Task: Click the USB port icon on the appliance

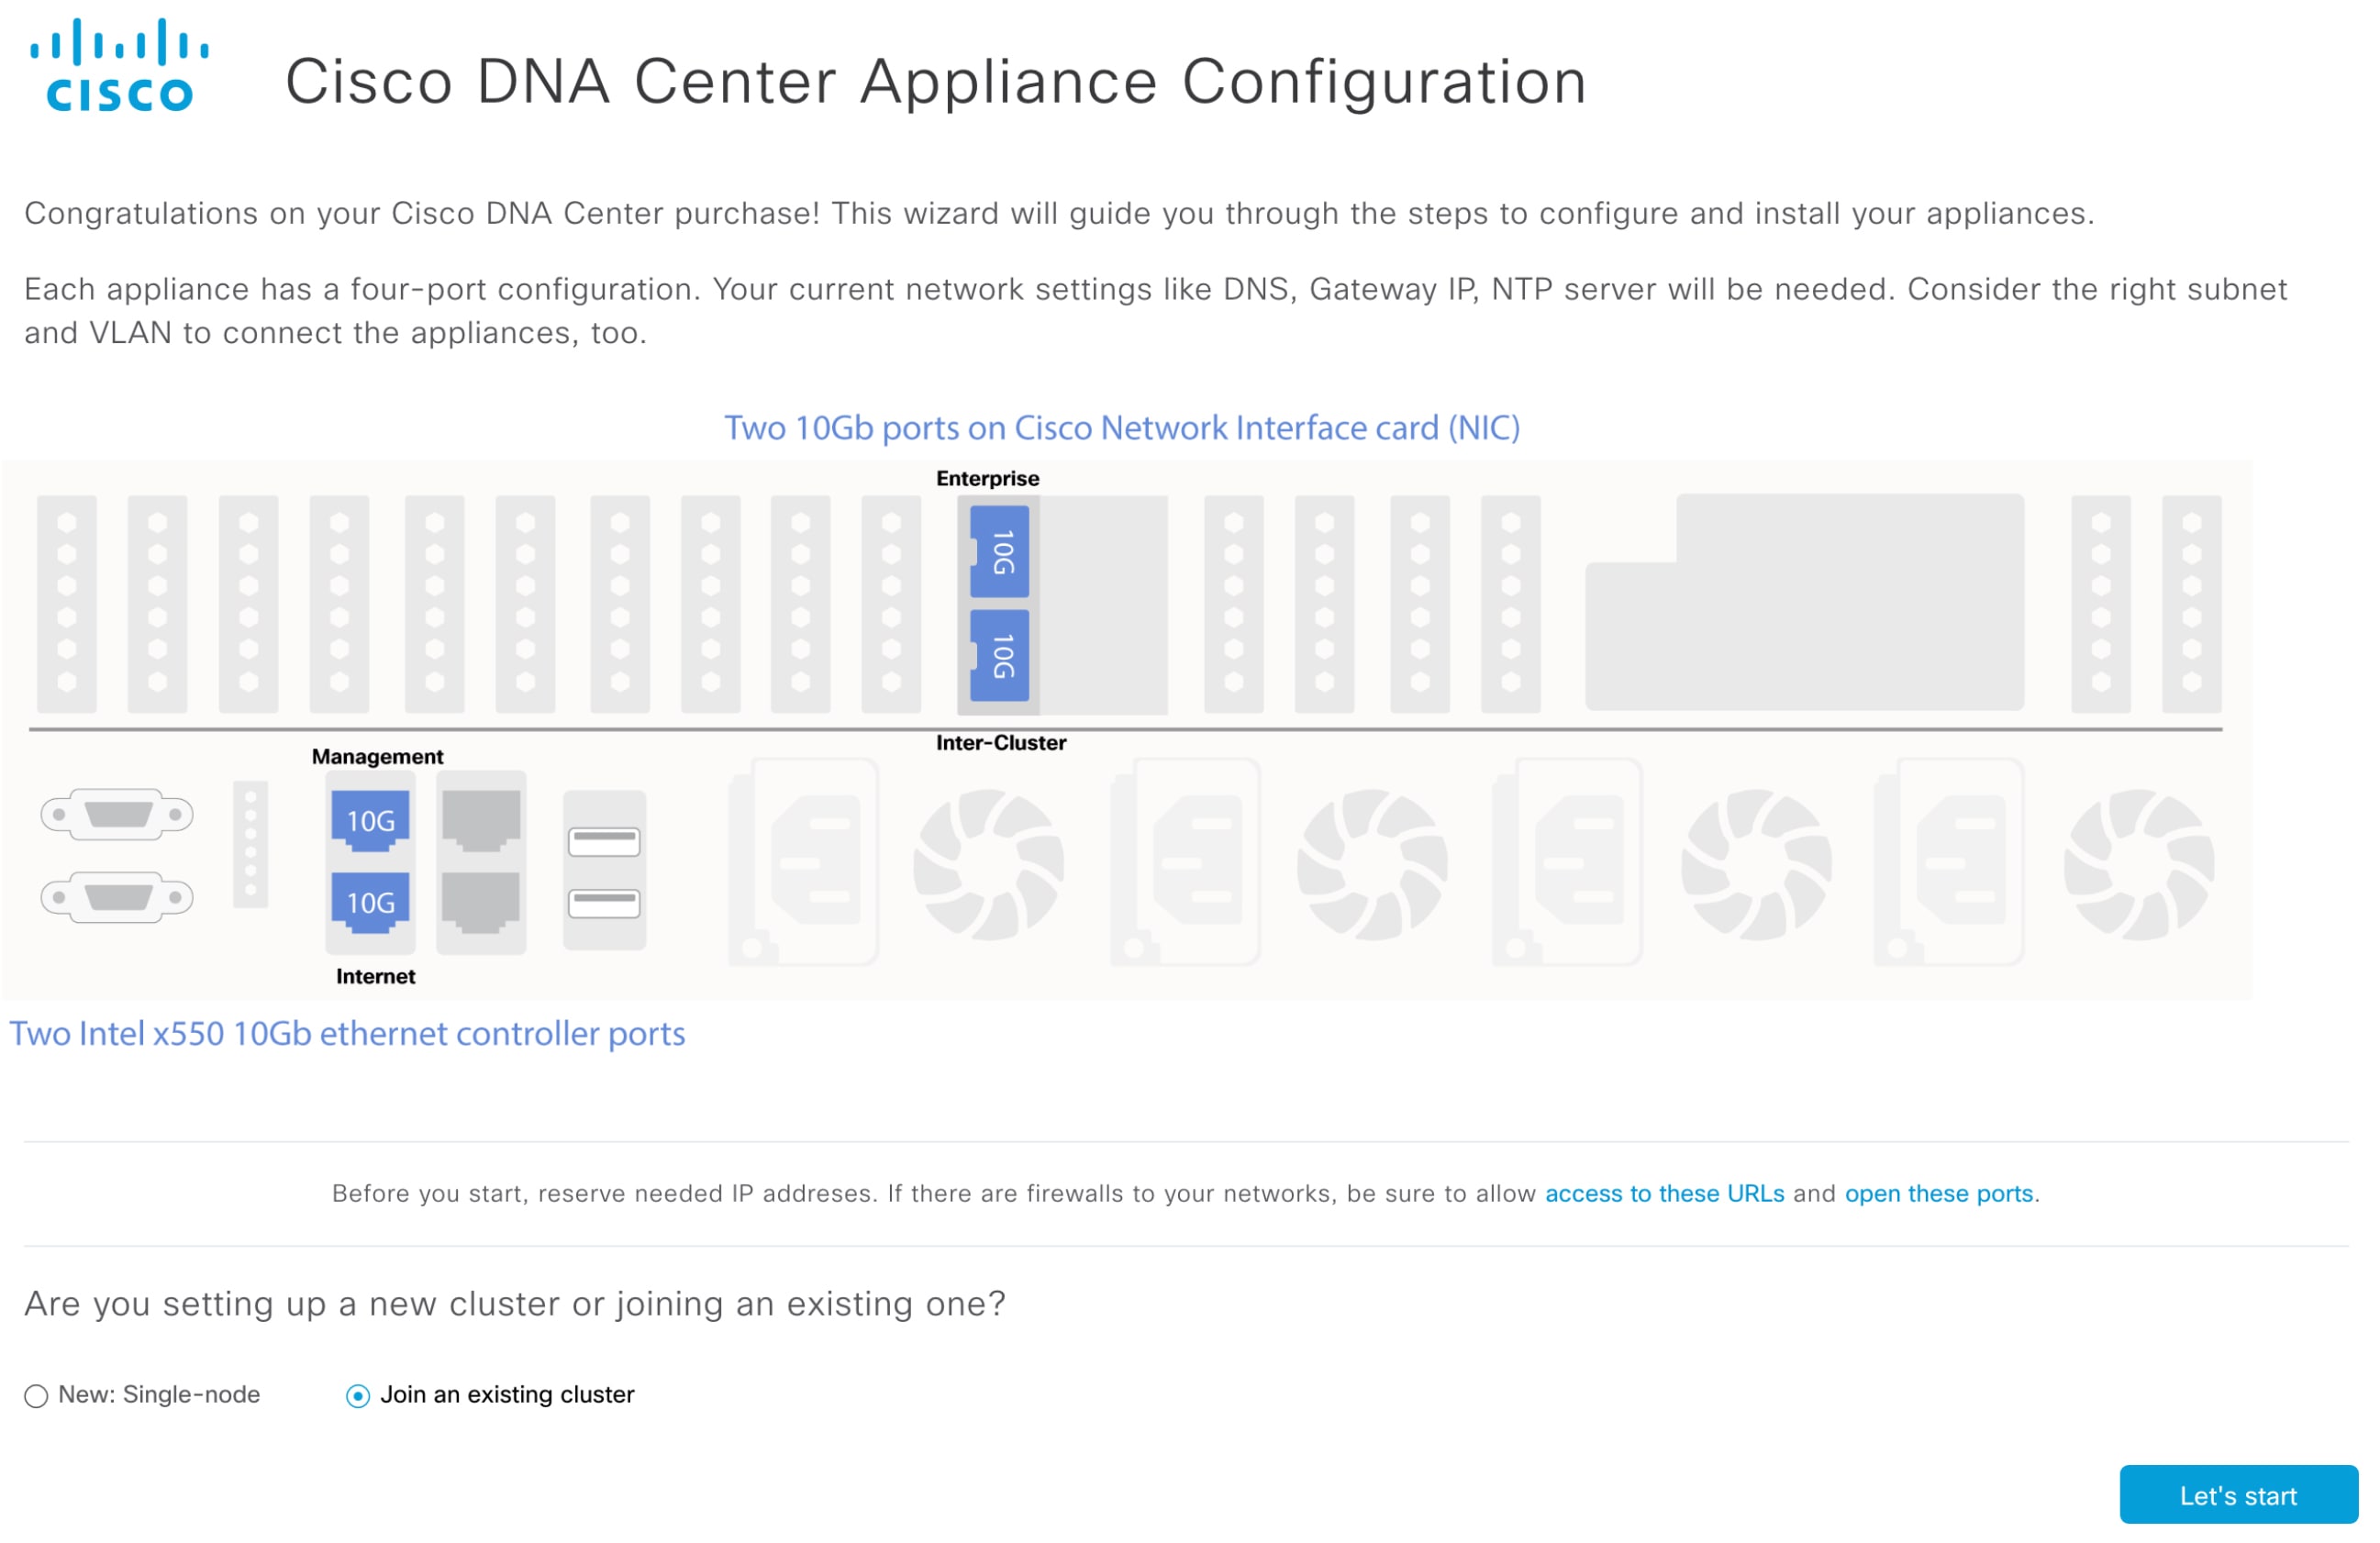Action: pyautogui.click(x=604, y=843)
